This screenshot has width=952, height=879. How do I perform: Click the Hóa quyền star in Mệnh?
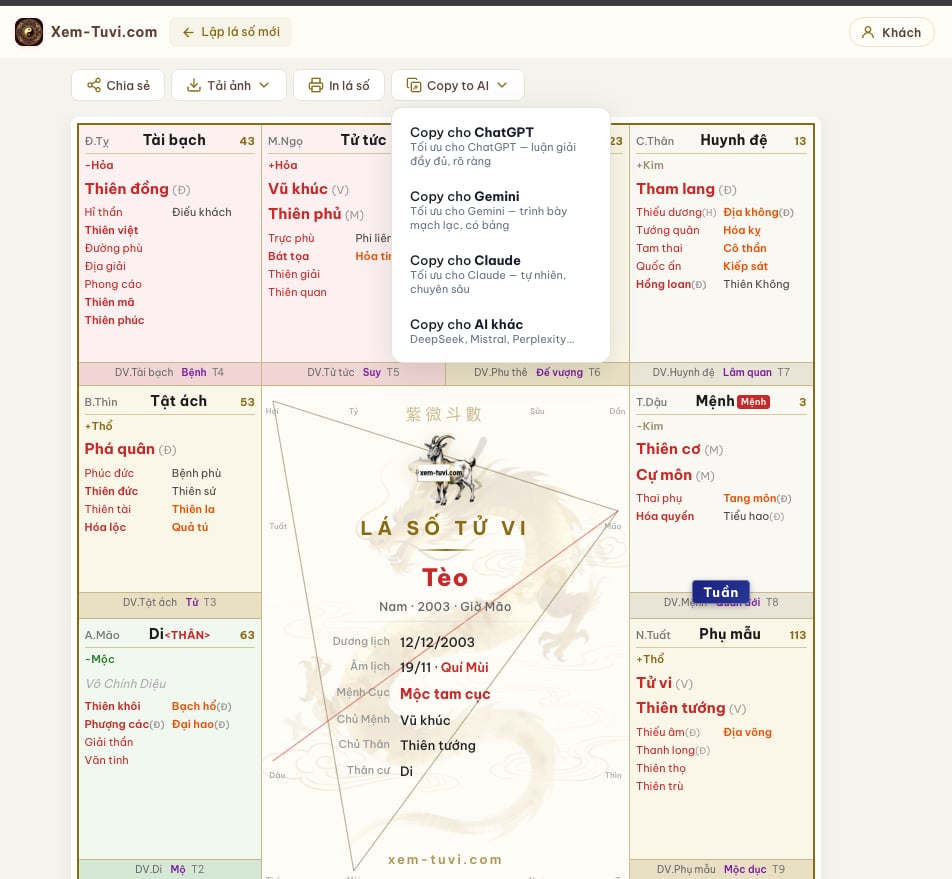665,516
